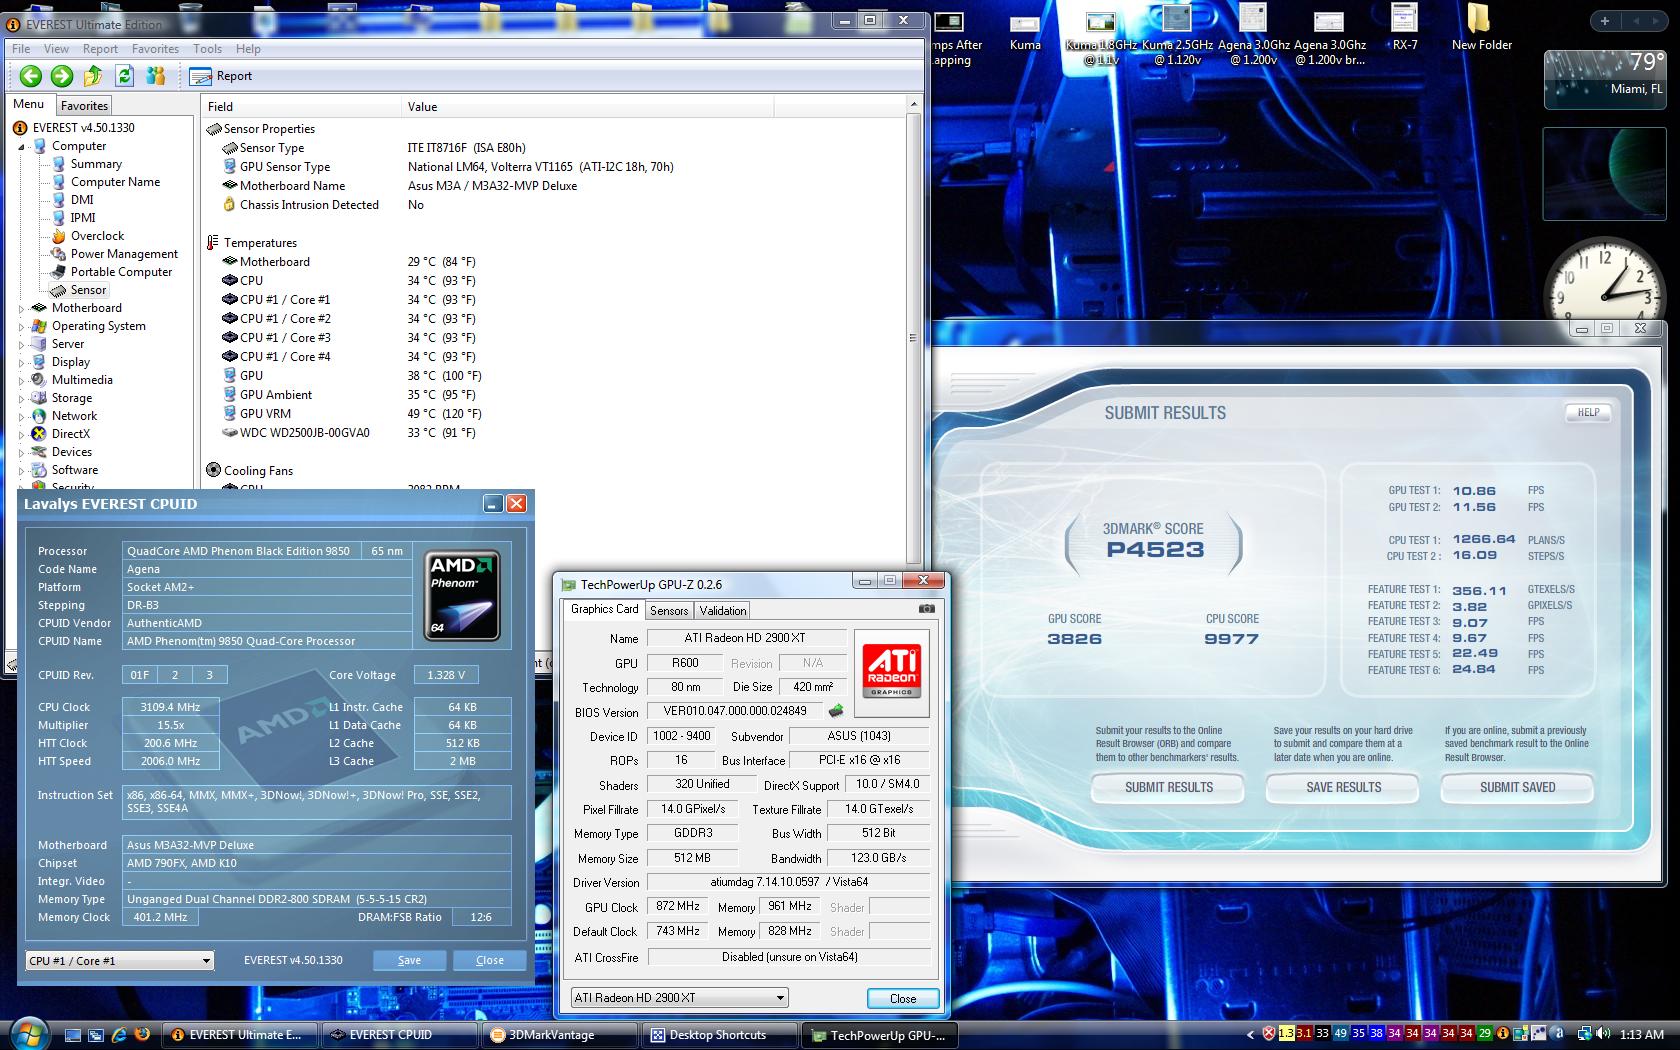Open the Sensors tab in GPU-Z
Screen dimensions: 1680x1050
[x=669, y=610]
